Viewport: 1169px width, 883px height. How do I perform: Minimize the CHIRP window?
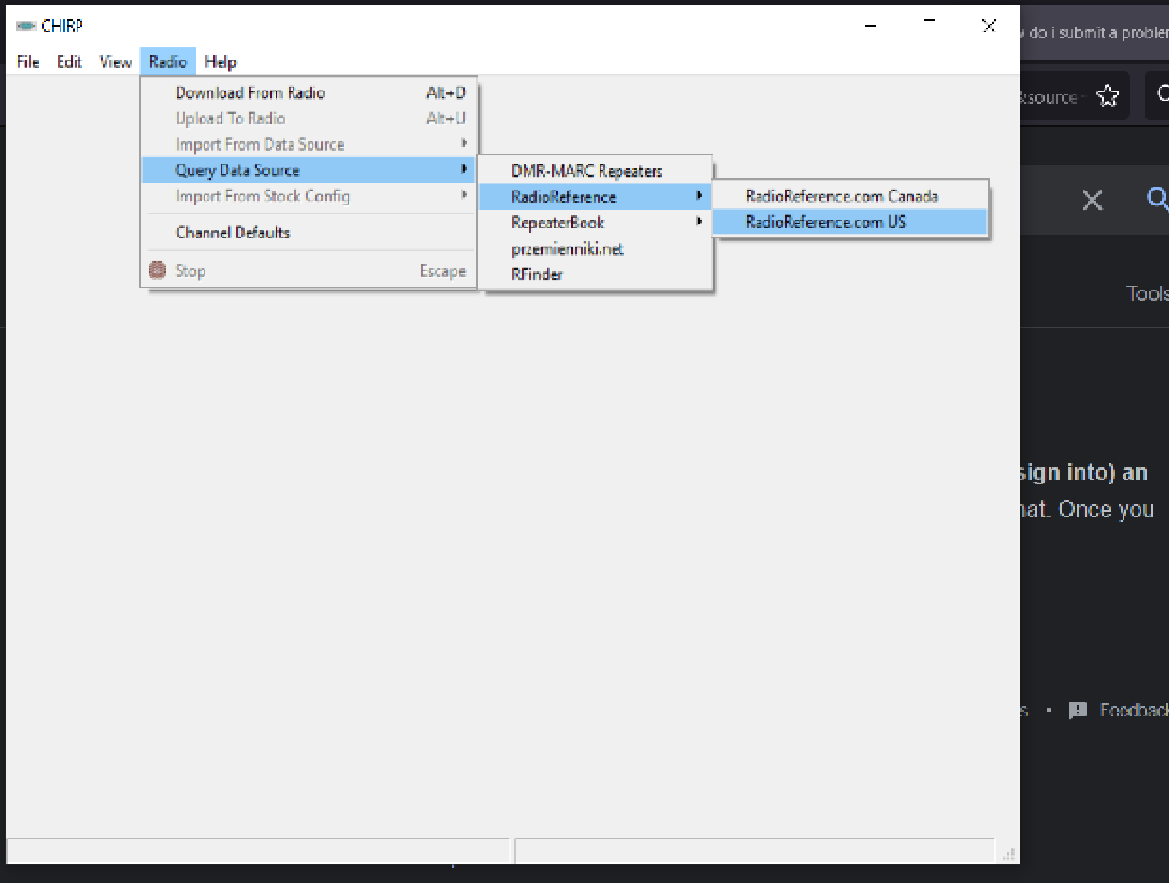(870, 26)
